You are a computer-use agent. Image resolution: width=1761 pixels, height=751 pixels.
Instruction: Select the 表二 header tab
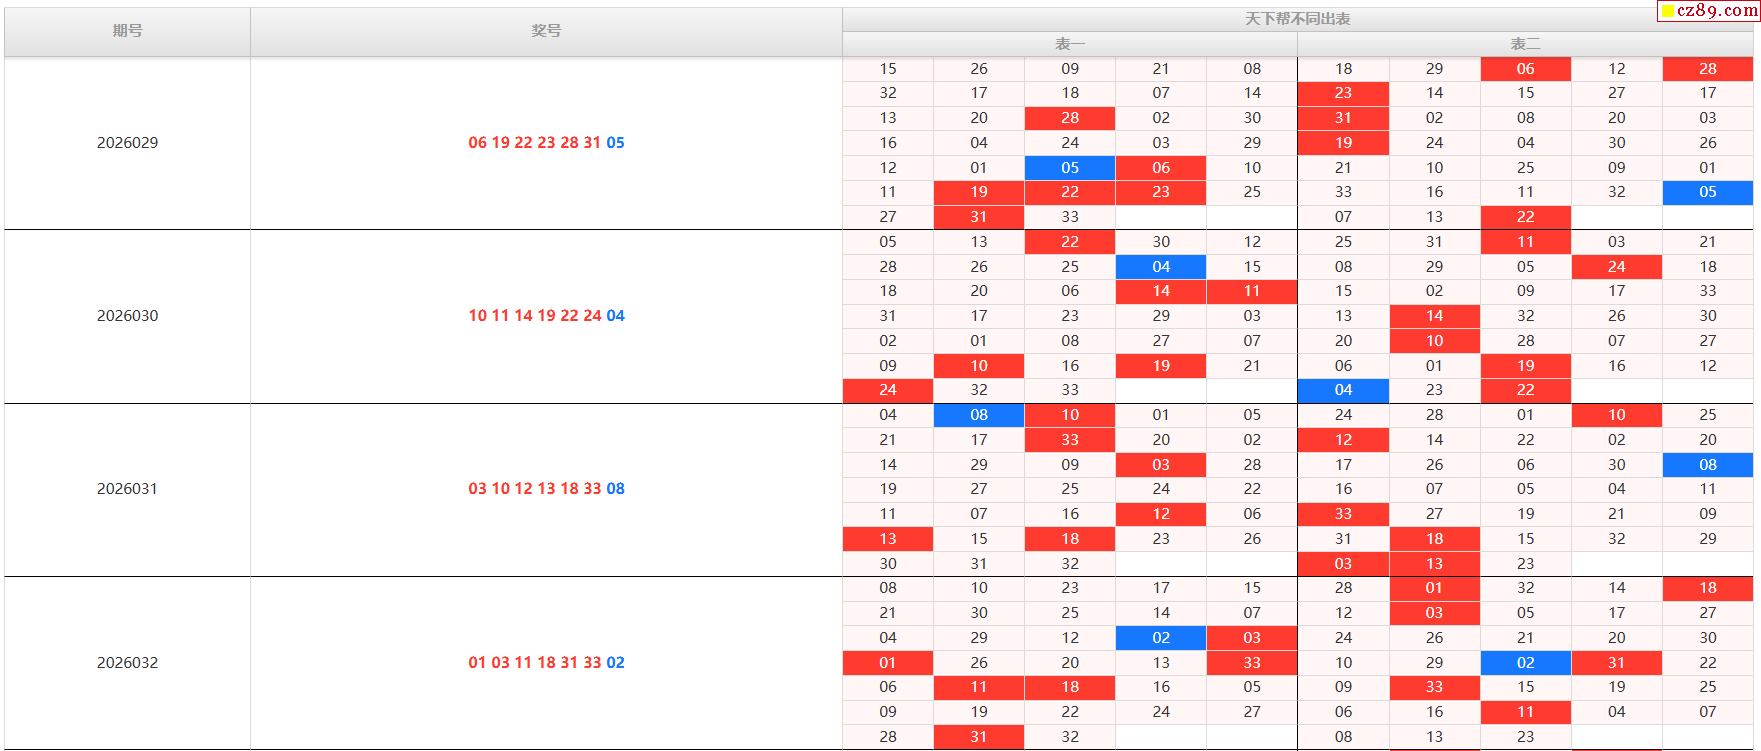(x=1525, y=44)
